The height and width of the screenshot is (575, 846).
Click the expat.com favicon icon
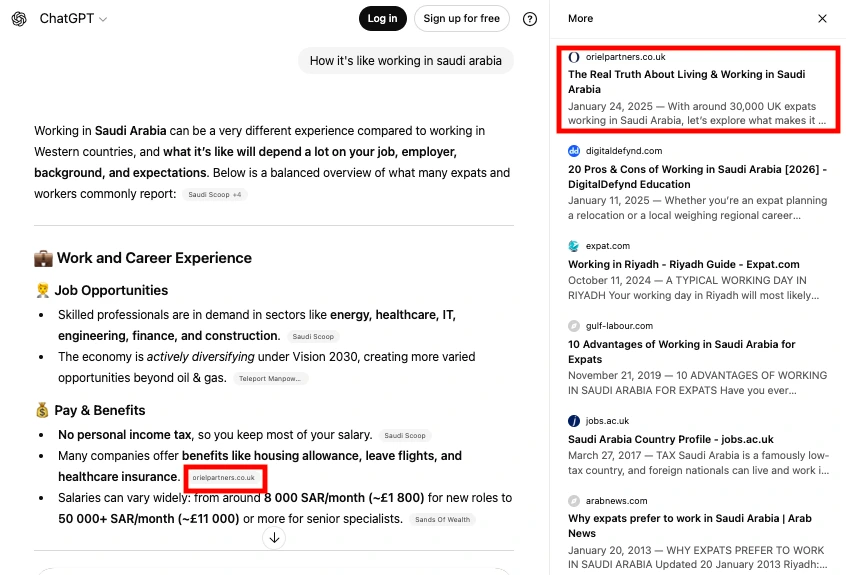pos(574,246)
